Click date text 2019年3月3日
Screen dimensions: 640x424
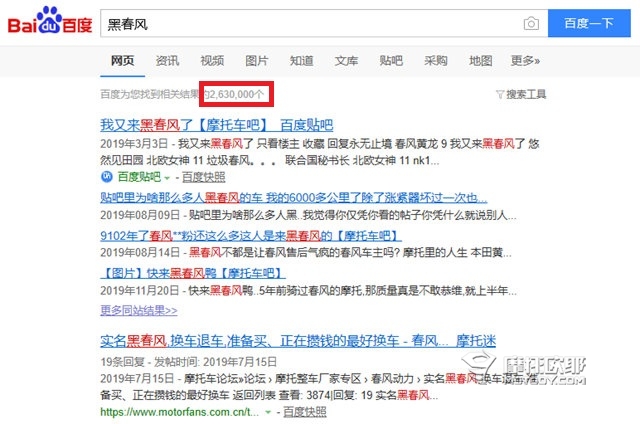tap(134, 144)
